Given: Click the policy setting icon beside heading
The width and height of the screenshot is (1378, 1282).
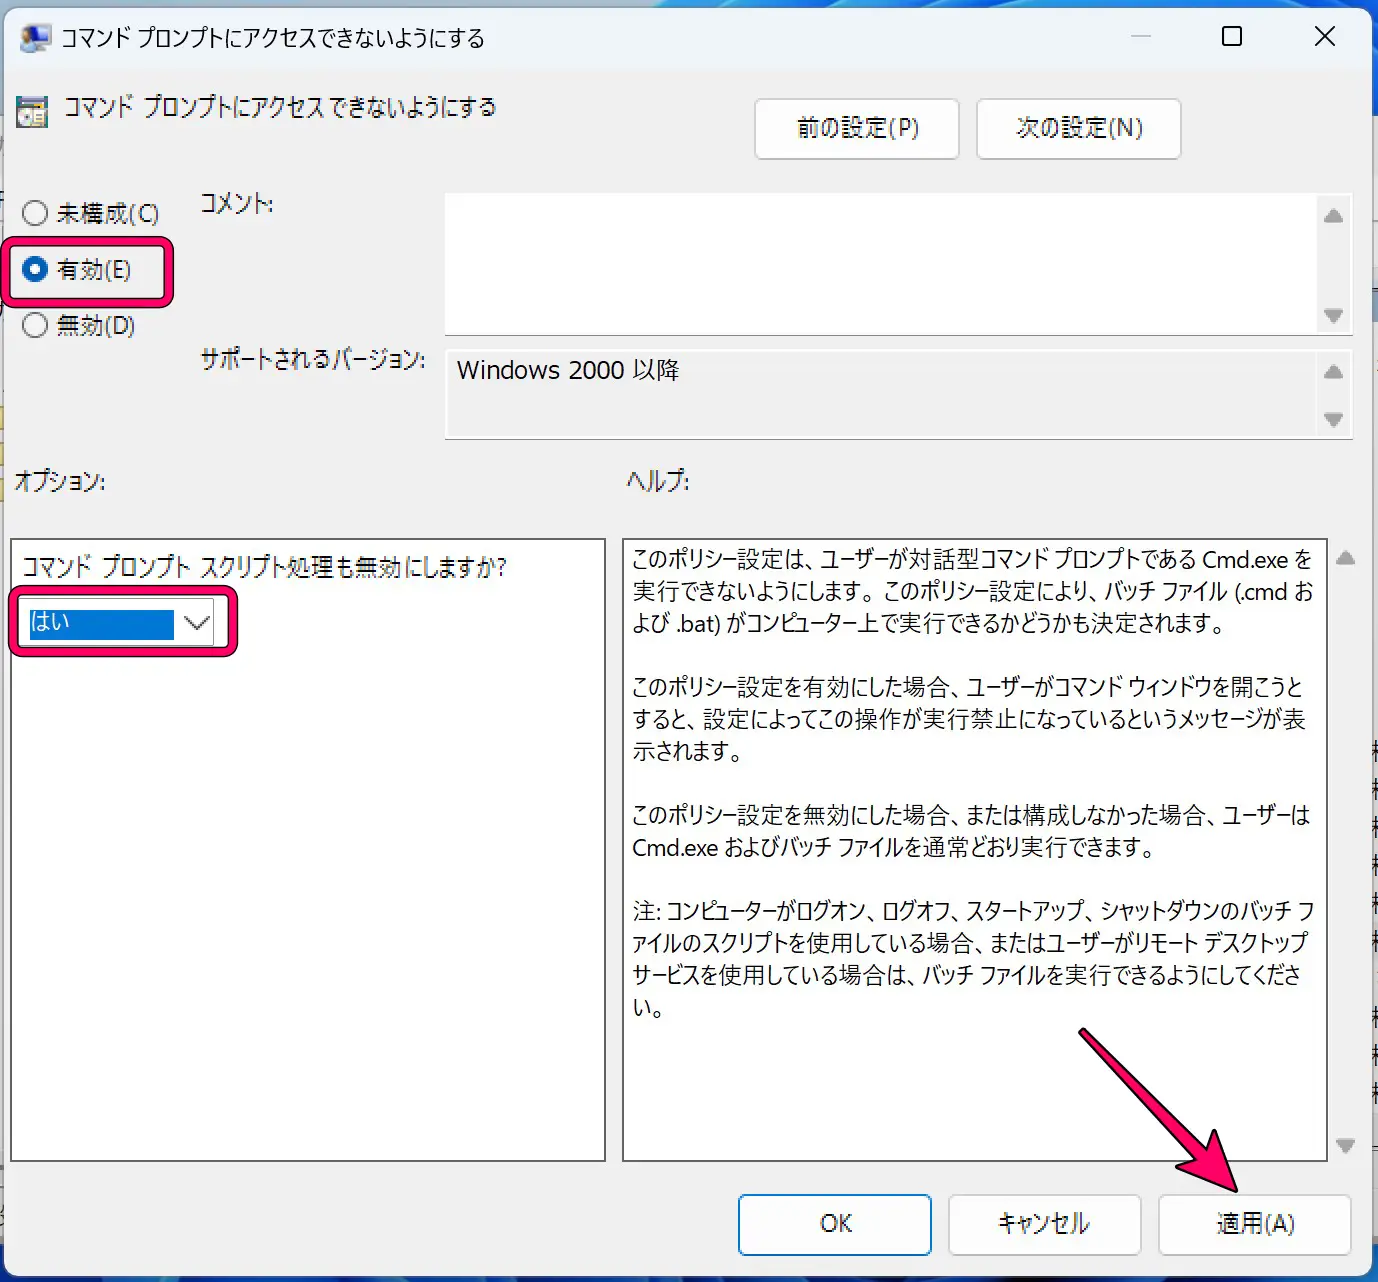Looking at the screenshot, I should tap(32, 112).
